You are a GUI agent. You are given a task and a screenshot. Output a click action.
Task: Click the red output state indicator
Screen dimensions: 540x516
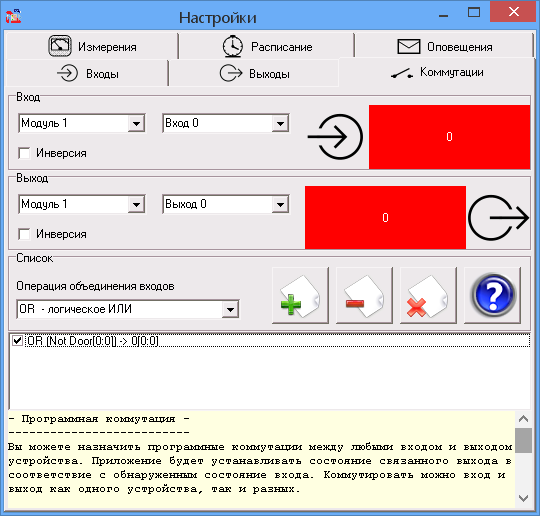coord(385,218)
